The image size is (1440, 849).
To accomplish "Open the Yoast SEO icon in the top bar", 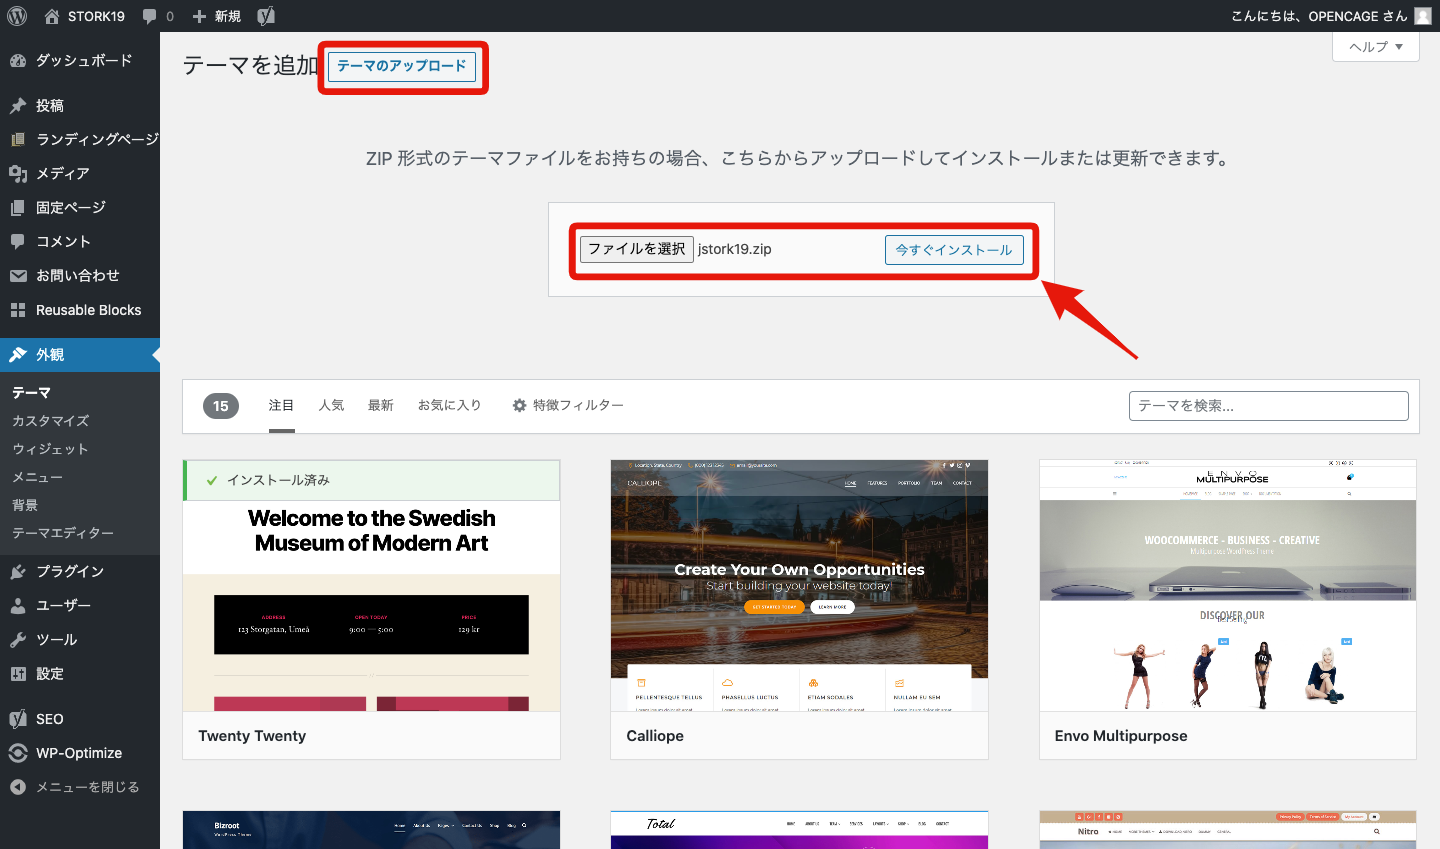I will [265, 15].
